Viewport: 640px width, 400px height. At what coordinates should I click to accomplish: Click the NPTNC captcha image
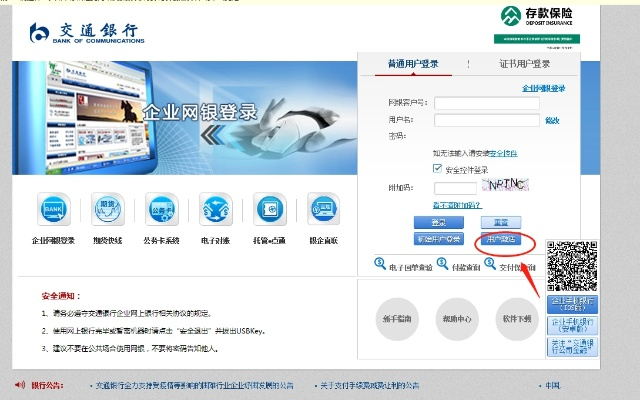(x=505, y=185)
